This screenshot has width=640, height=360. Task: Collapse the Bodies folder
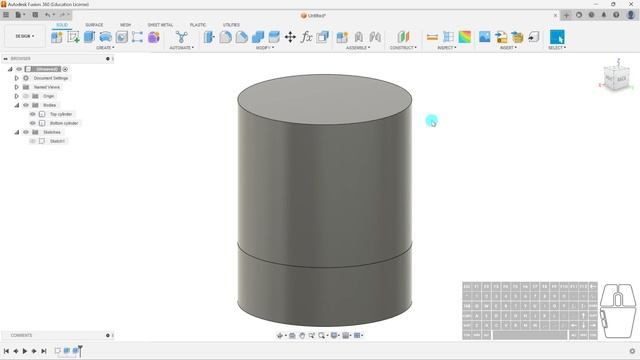pos(17,105)
